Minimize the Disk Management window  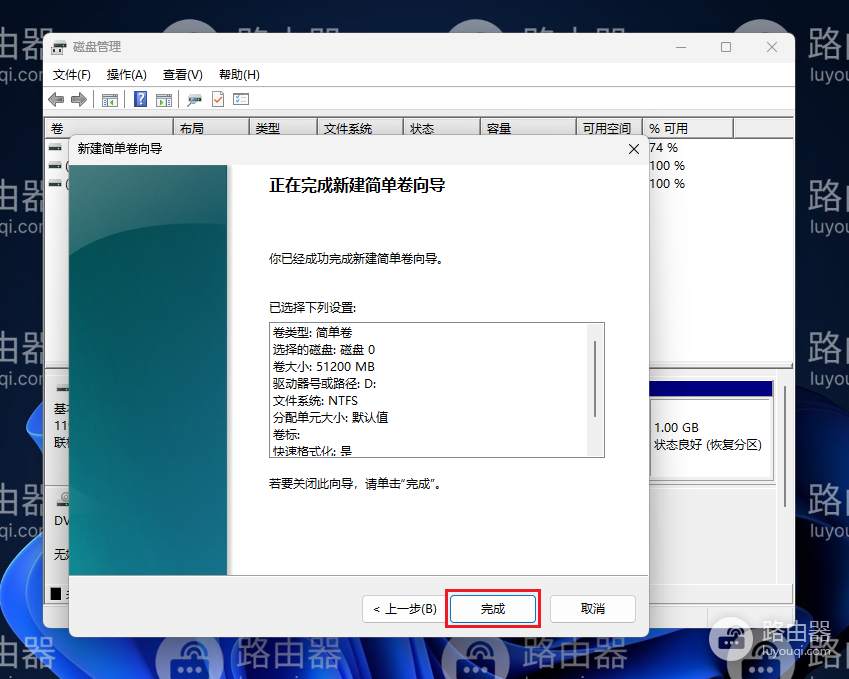[681, 47]
